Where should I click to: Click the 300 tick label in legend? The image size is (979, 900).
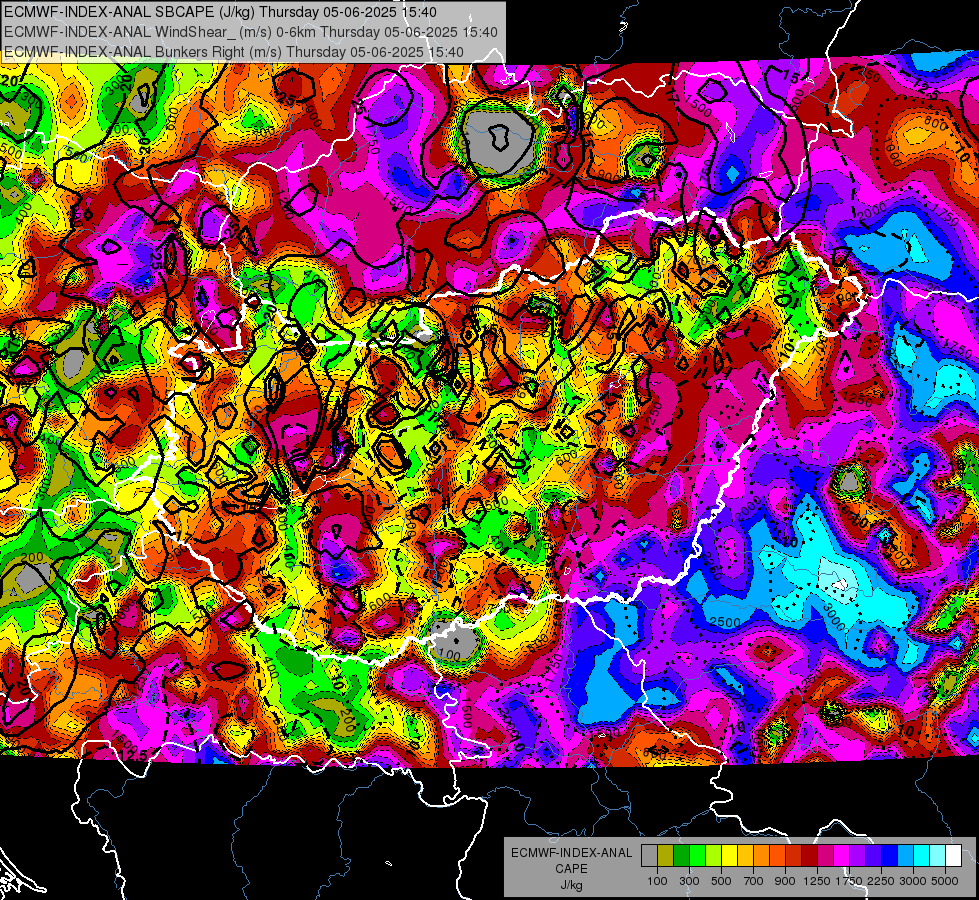[x=689, y=881]
